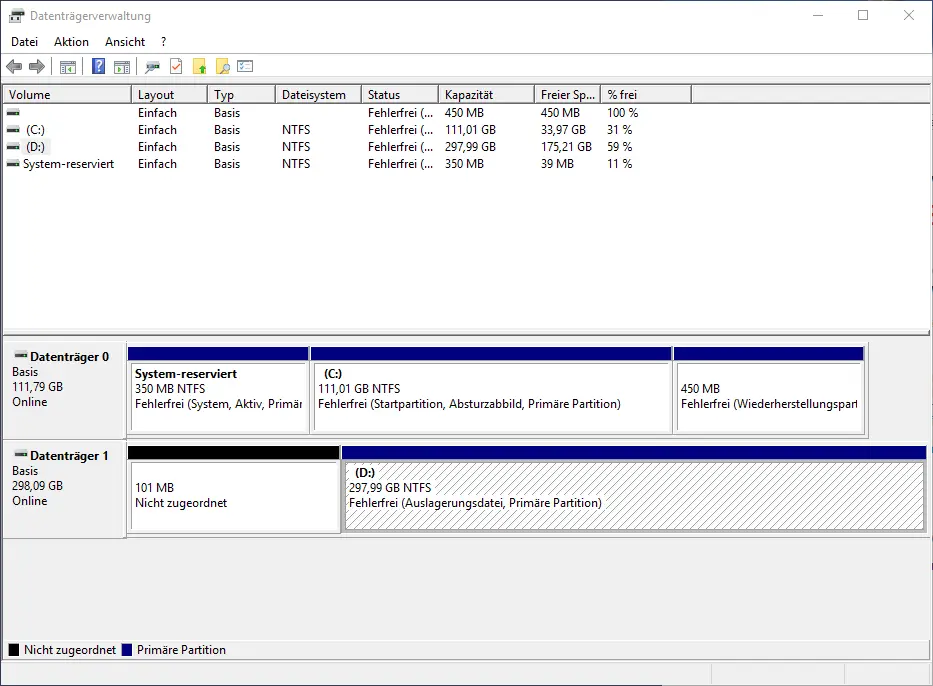
Task: Click the disk icon beside Datenträger 1
Action: coord(21,455)
